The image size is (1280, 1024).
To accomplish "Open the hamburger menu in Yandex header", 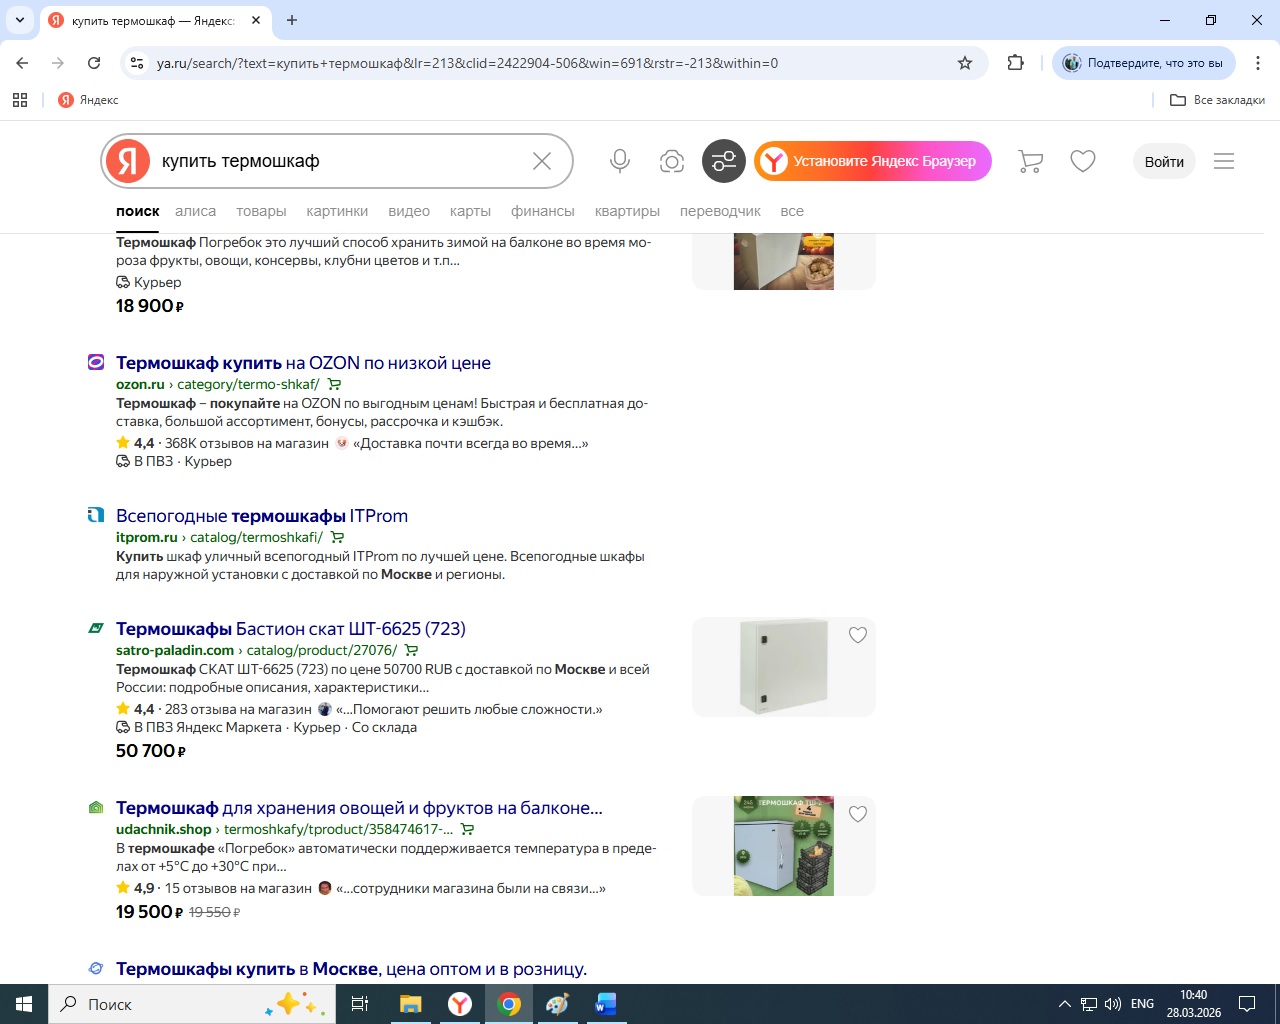I will (x=1224, y=161).
